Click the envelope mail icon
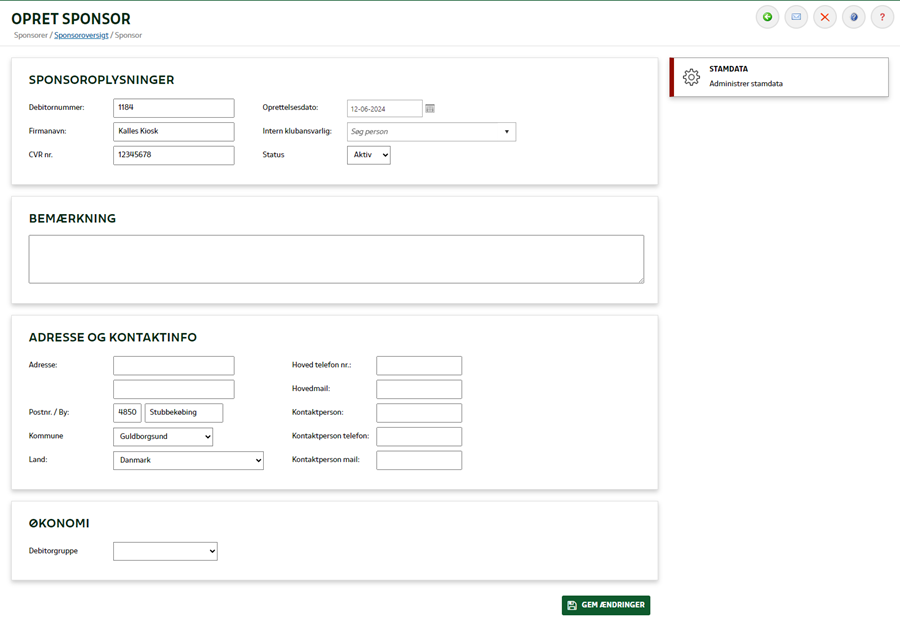The height and width of the screenshot is (626, 900). [x=796, y=17]
